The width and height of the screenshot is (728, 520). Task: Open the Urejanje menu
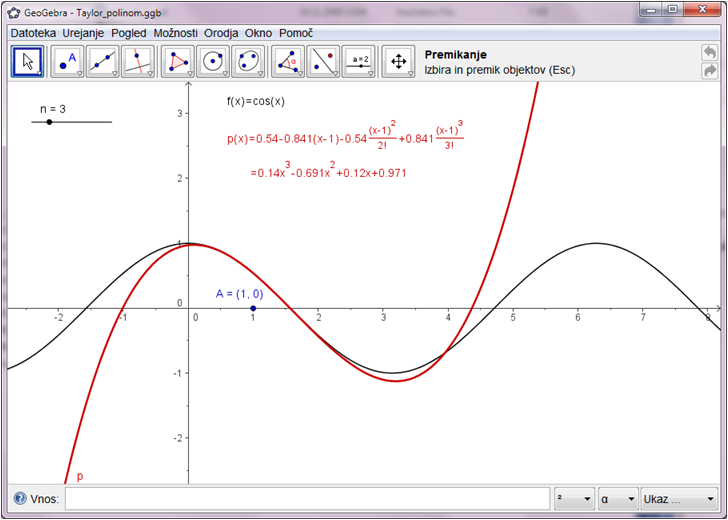pyautogui.click(x=84, y=33)
